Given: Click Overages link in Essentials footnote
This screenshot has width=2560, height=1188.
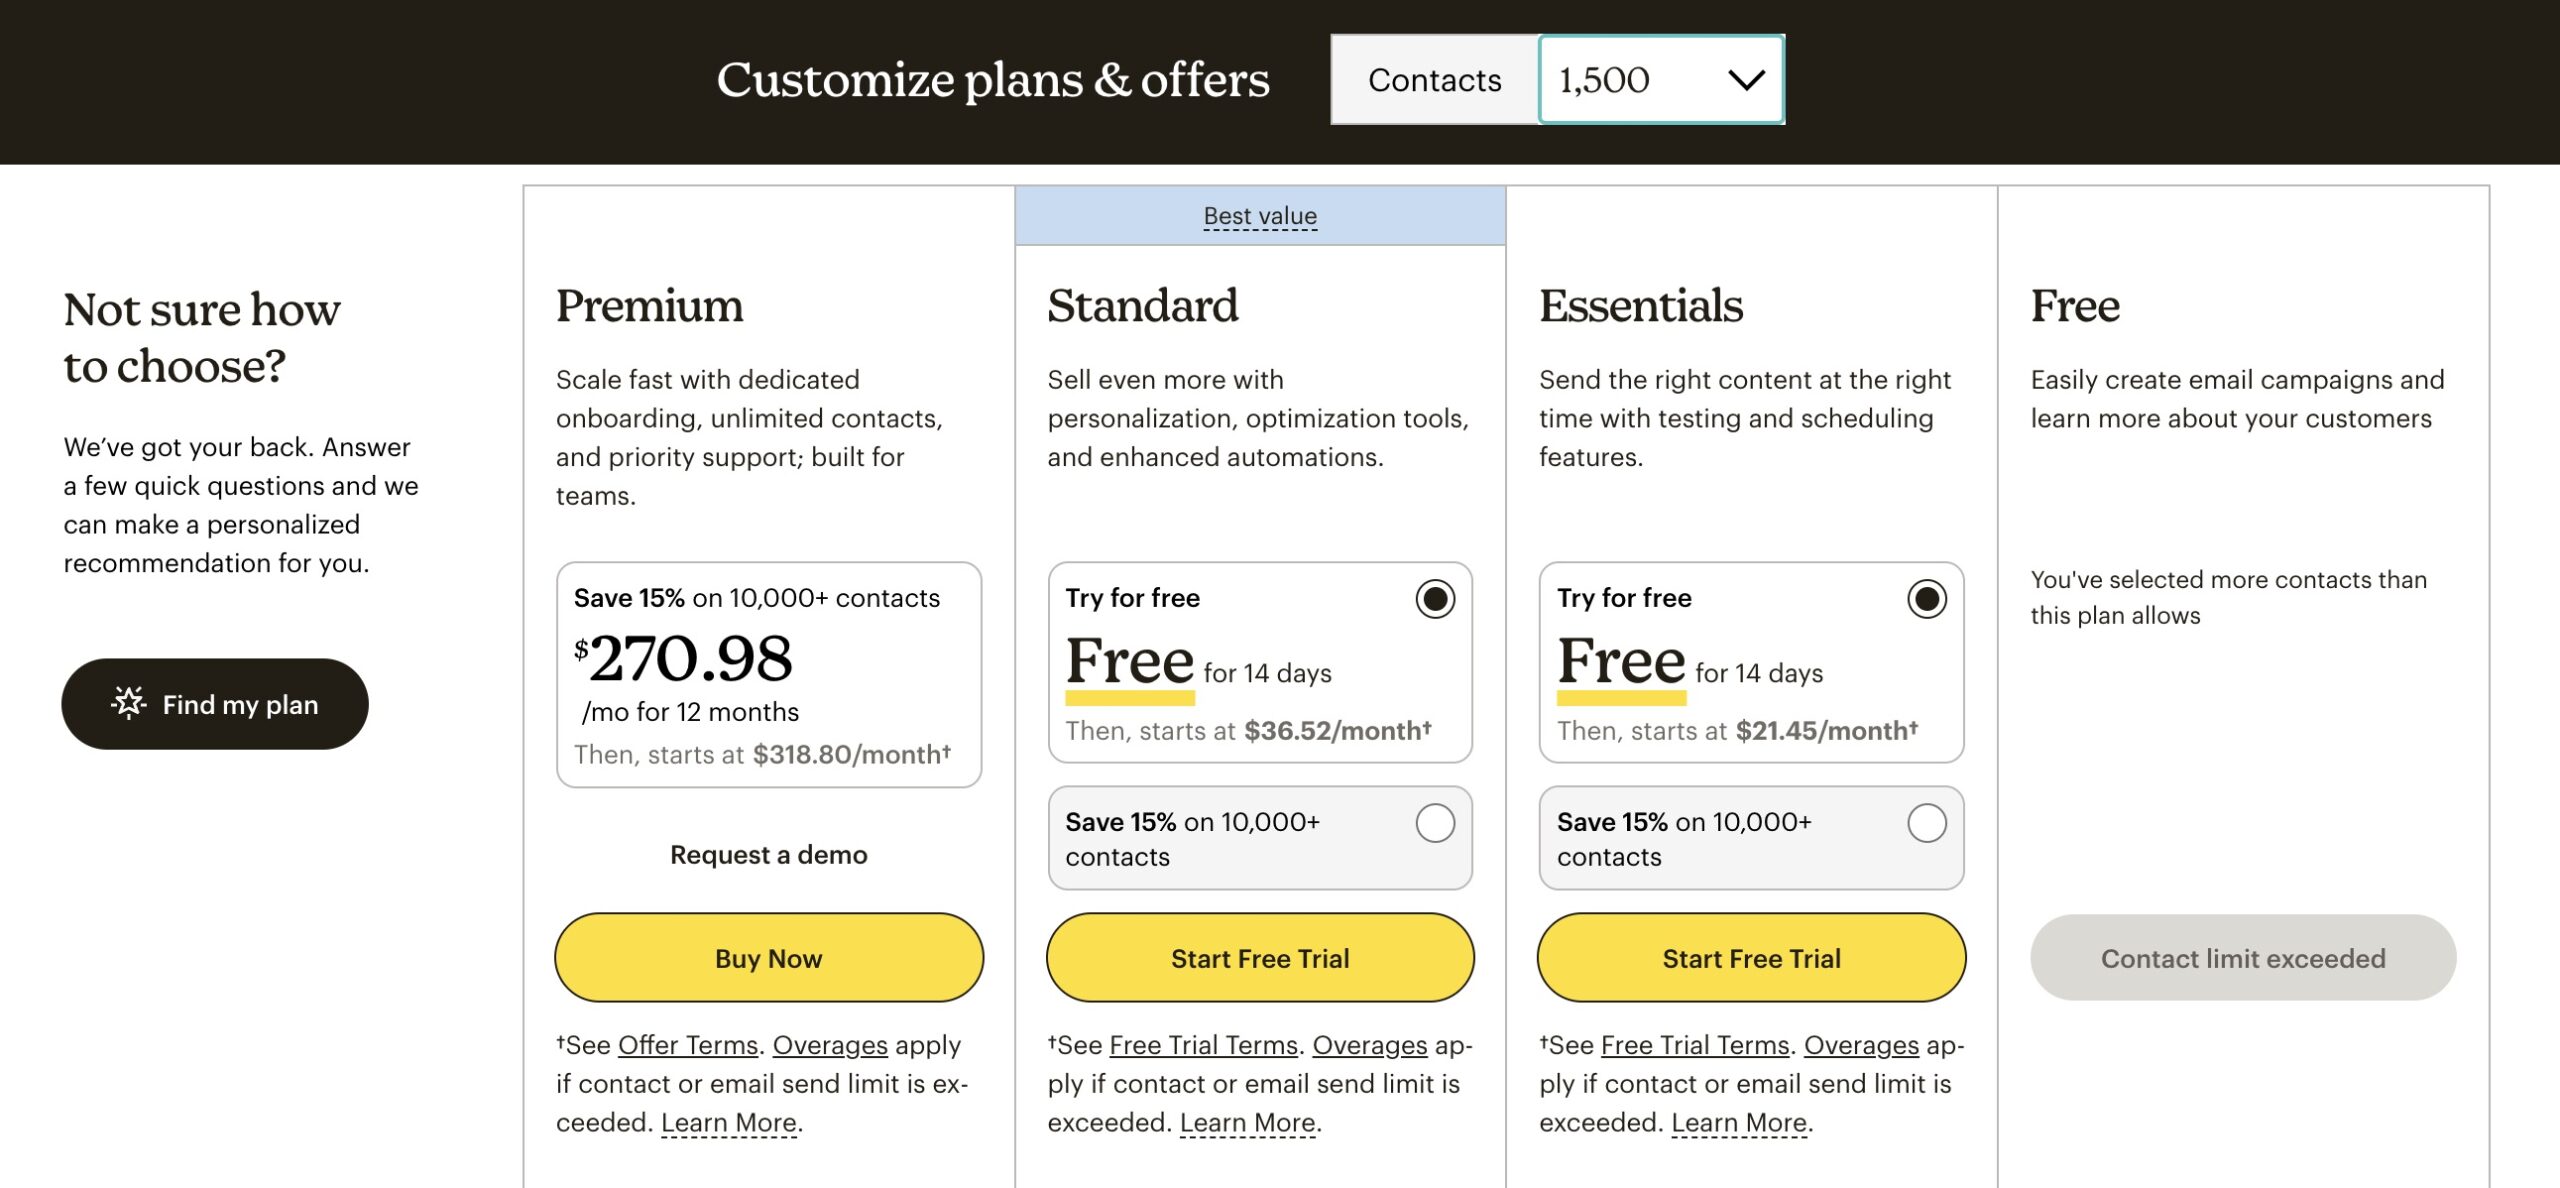Looking at the screenshot, I should tap(1861, 1045).
